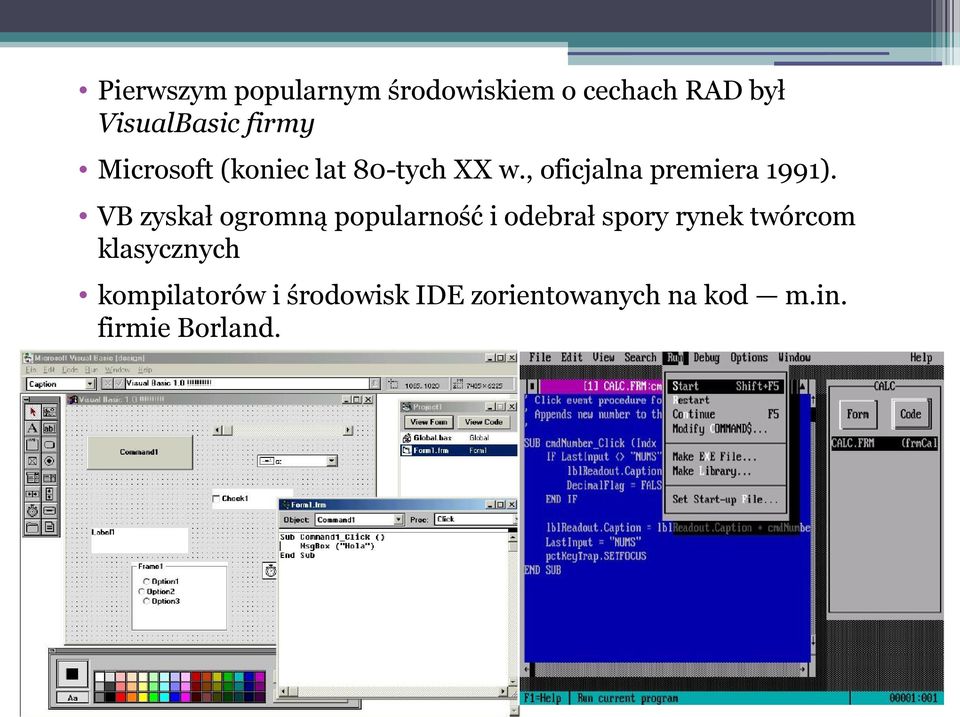The width and height of the screenshot is (960, 717).
Task: Click the cancel (X) button beside property value
Action: 107,384
